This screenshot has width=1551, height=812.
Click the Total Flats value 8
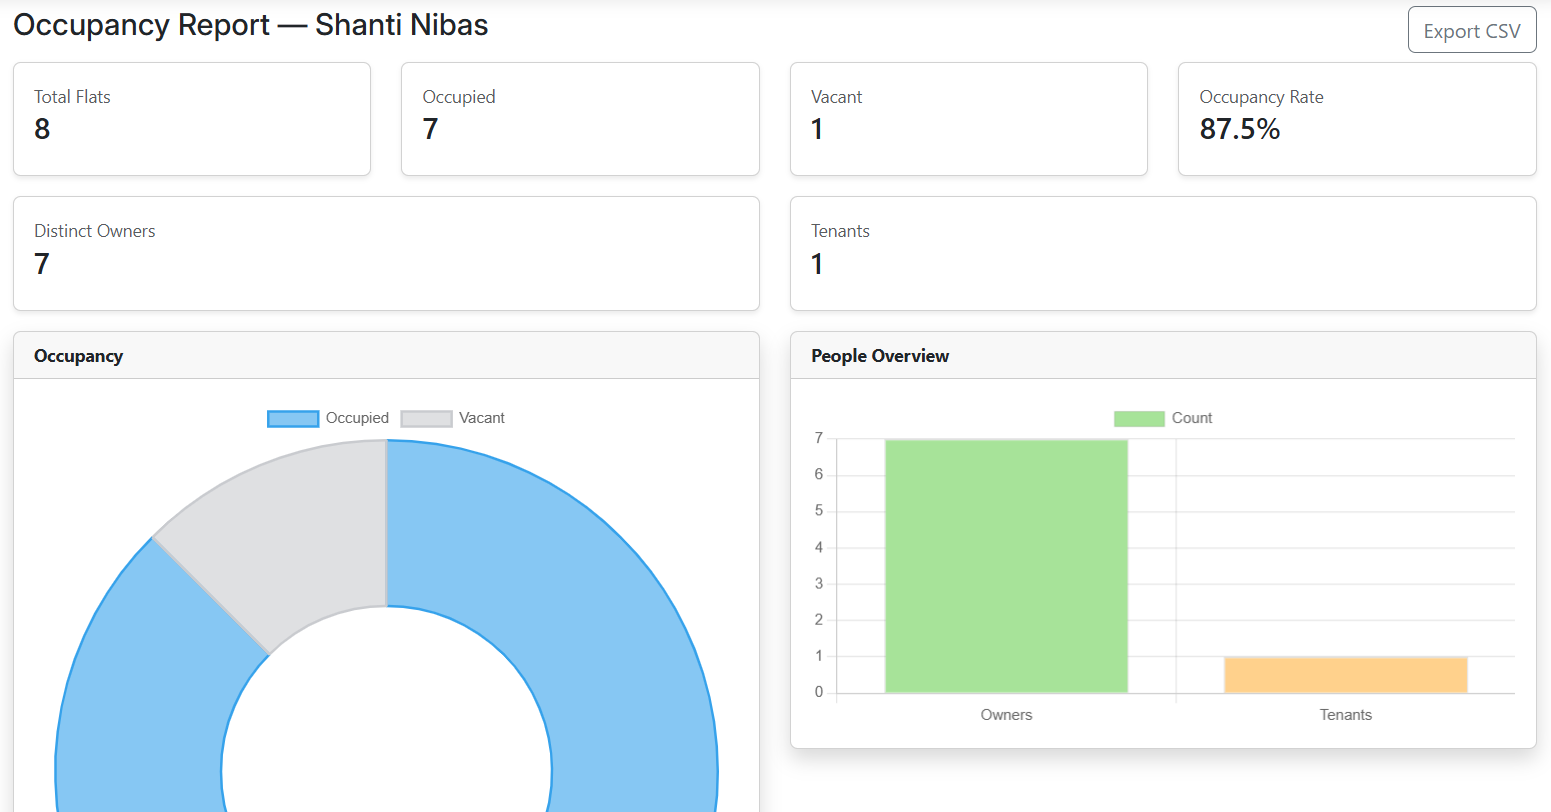[42, 129]
